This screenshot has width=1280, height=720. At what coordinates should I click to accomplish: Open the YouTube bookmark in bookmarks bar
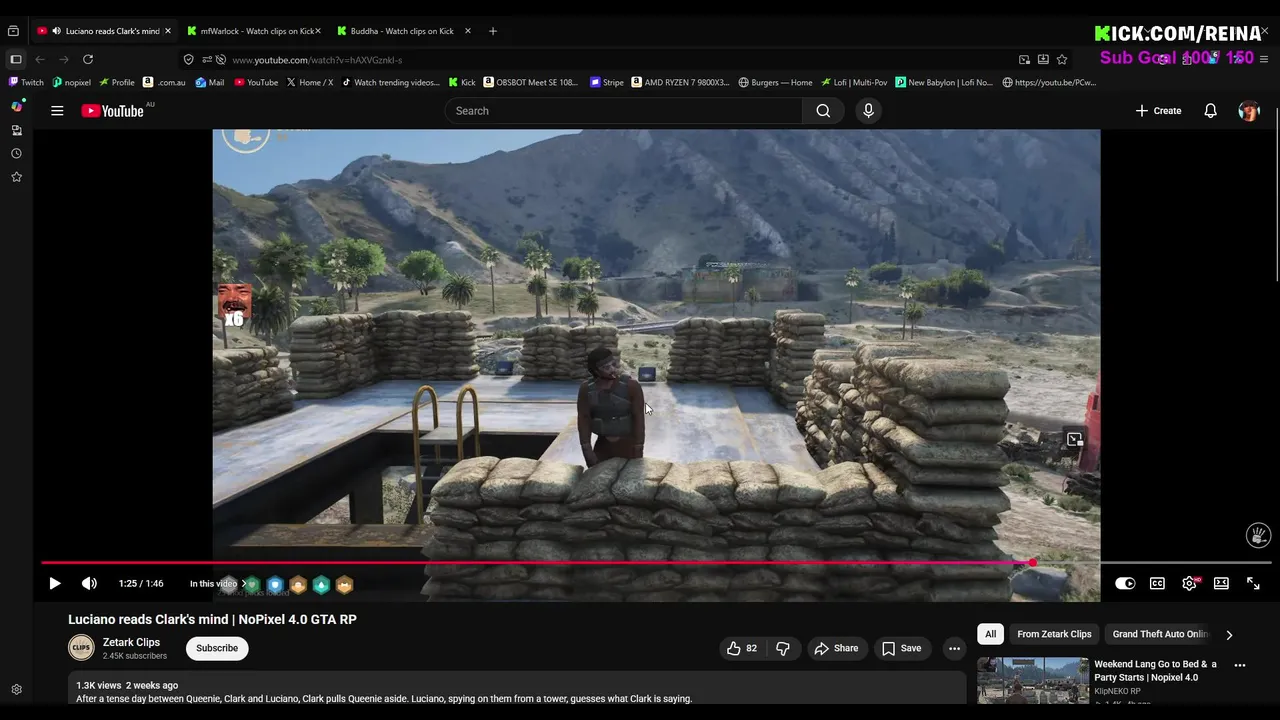coord(256,82)
